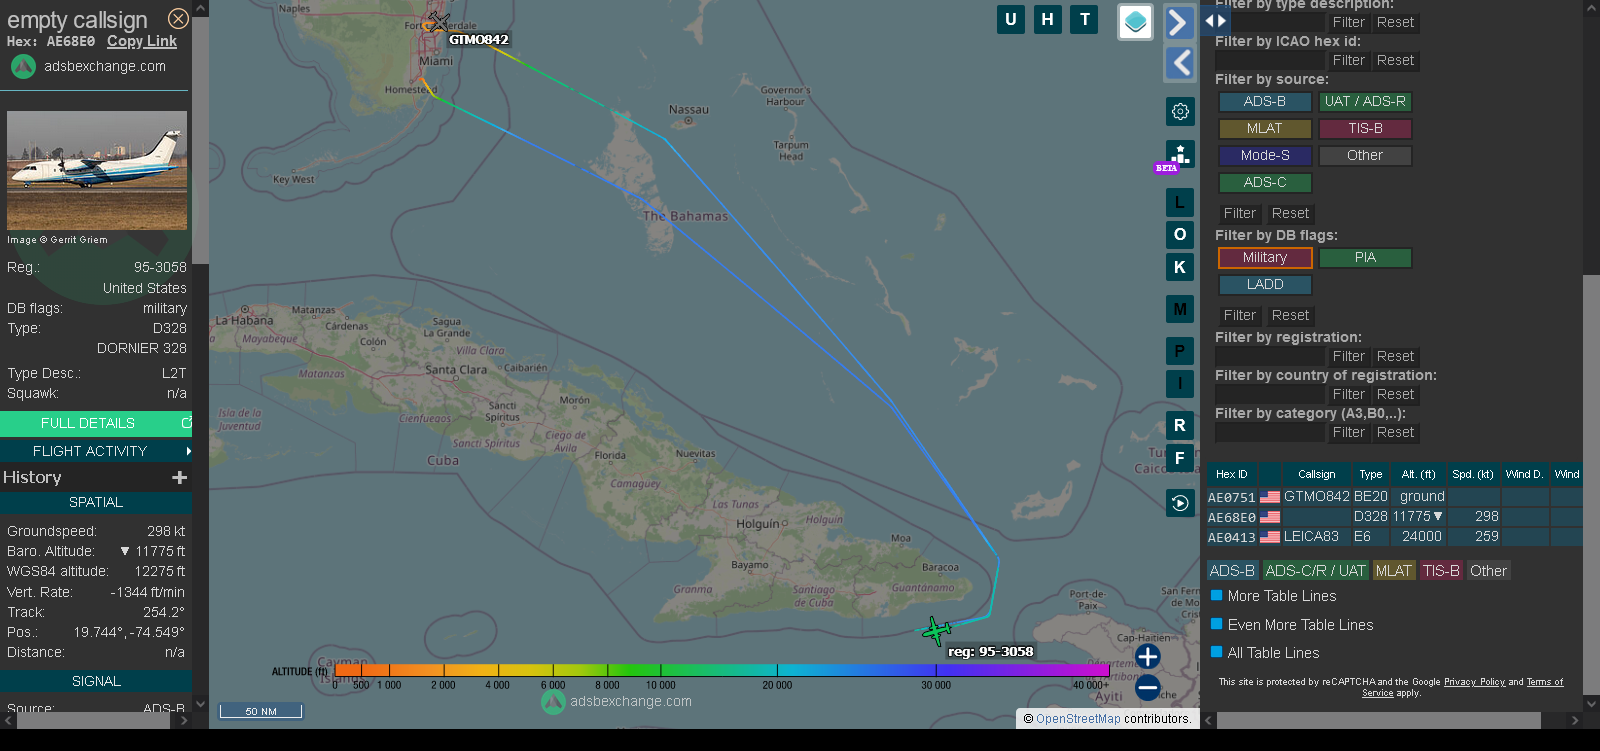Click the replay history button
This screenshot has width=1600, height=751.
click(x=1180, y=503)
